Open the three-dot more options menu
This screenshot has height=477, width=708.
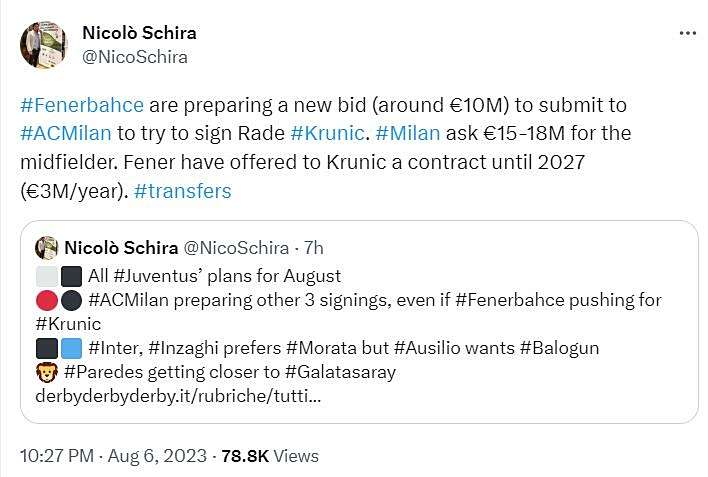click(687, 33)
